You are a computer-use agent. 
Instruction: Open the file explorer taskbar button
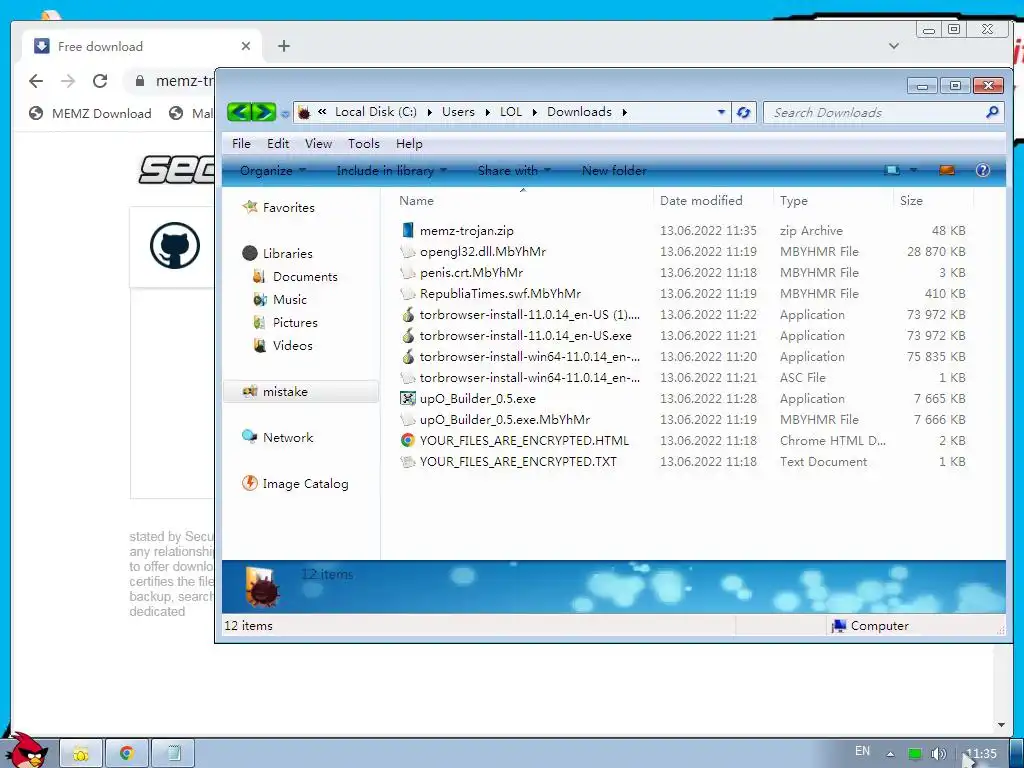(x=81, y=753)
